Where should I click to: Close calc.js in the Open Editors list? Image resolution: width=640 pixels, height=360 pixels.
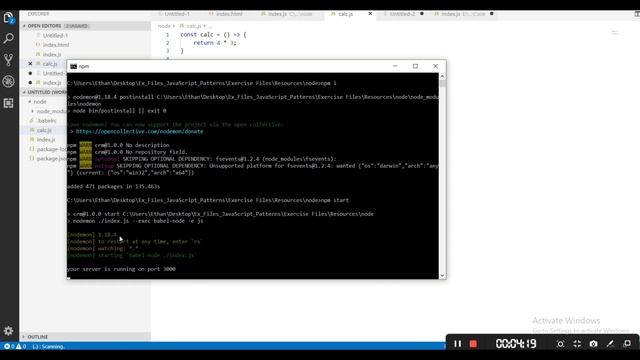tap(30, 64)
